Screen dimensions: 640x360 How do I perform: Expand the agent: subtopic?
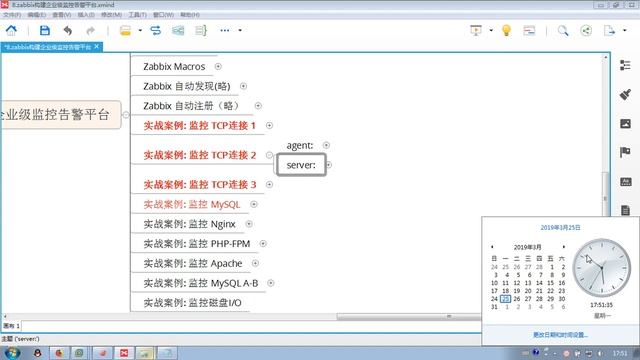point(326,145)
